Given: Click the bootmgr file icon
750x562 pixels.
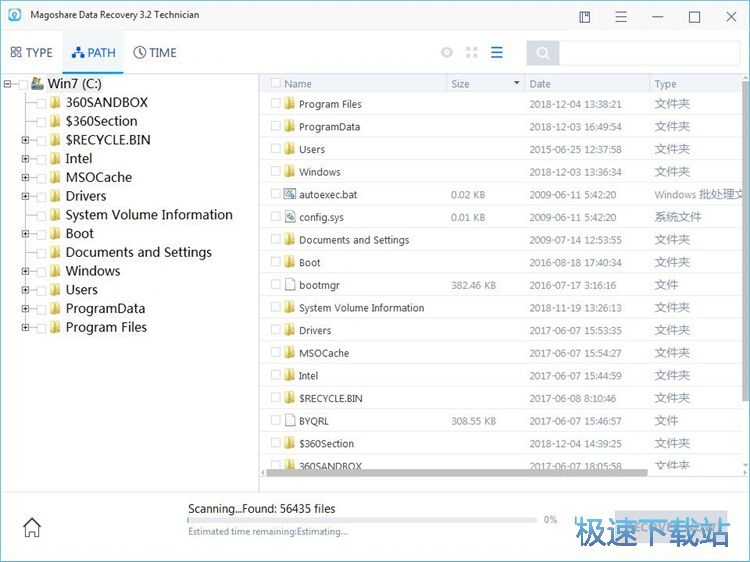Looking at the screenshot, I should [289, 285].
